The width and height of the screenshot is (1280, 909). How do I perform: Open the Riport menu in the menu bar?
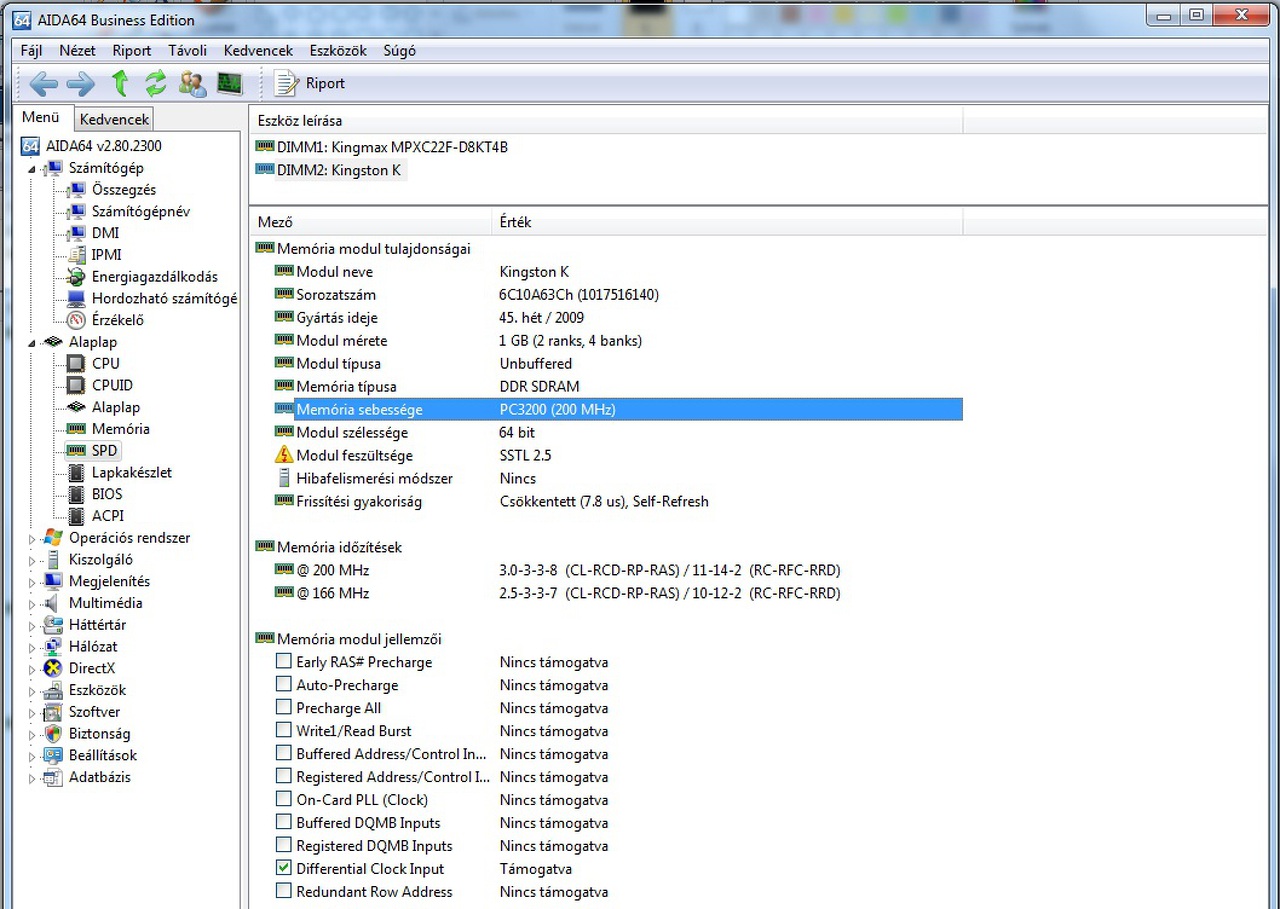(132, 51)
